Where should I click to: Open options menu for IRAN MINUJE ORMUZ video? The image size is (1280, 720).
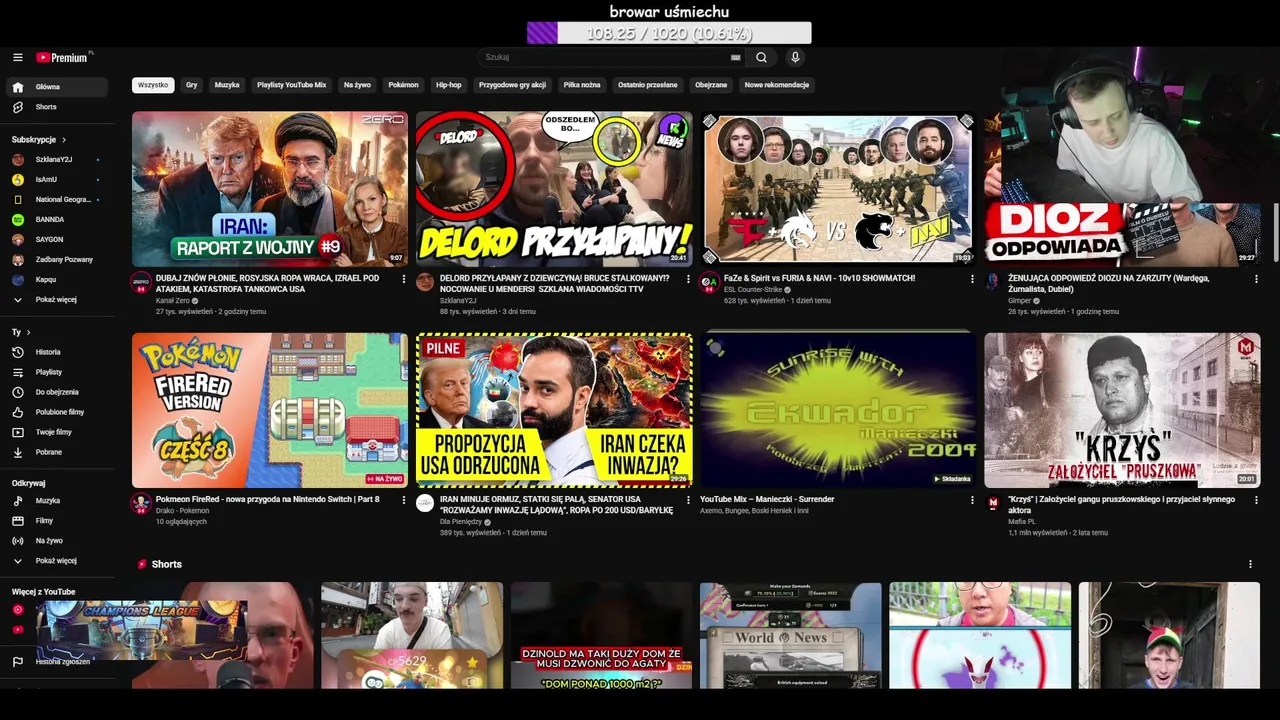688,500
